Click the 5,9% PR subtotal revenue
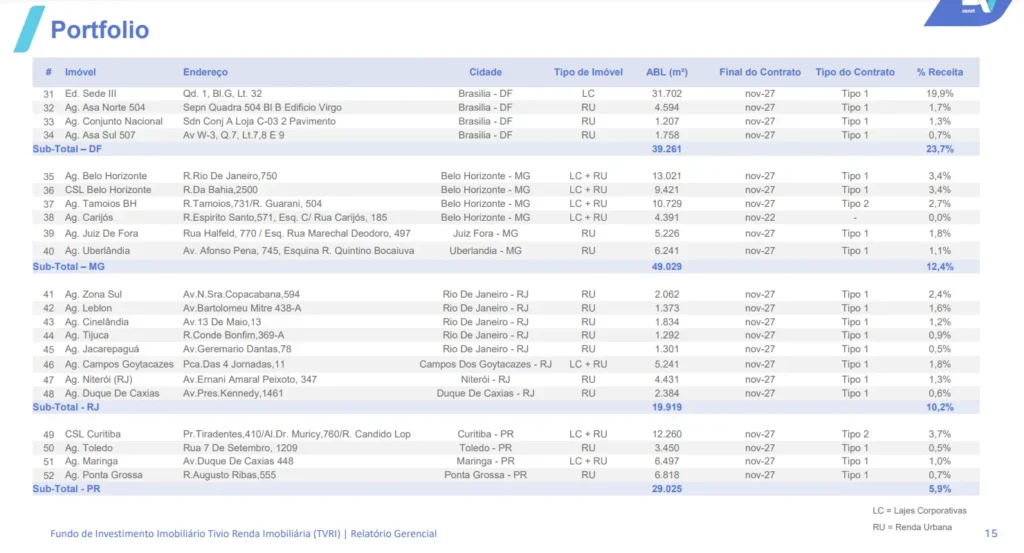This screenshot has width=1024, height=553. pyautogui.click(x=939, y=488)
